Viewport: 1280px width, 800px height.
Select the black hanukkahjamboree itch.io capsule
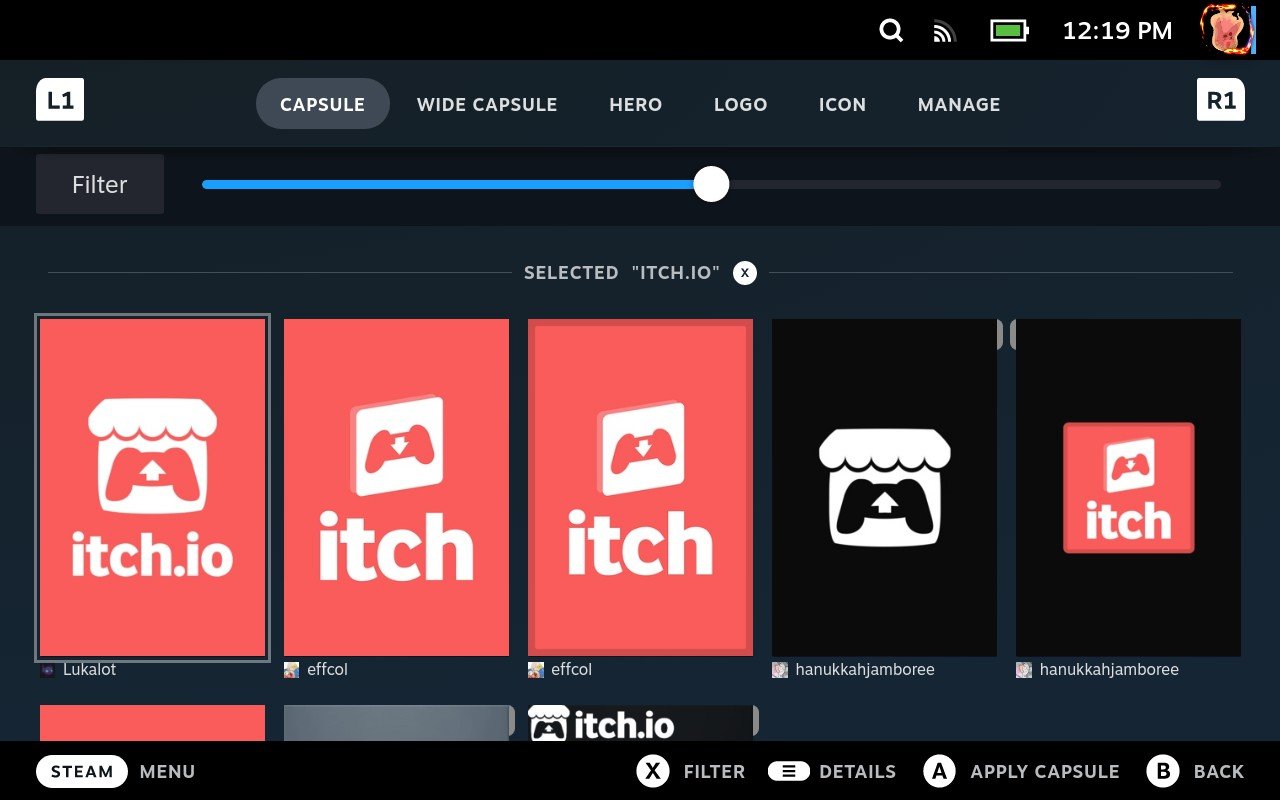pos(883,488)
